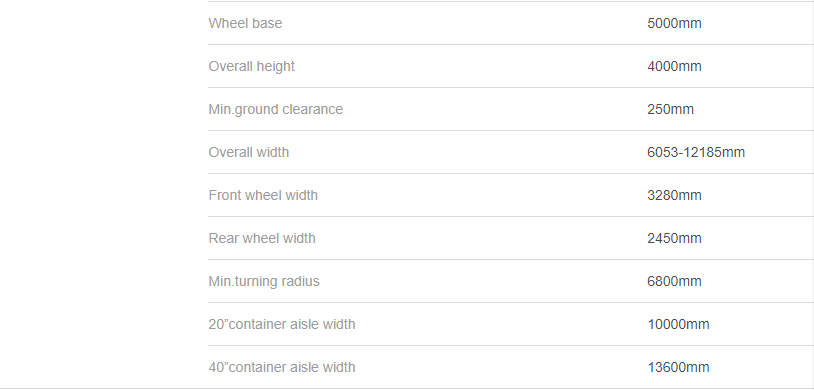Click the 40"container aisle width label

click(x=282, y=368)
